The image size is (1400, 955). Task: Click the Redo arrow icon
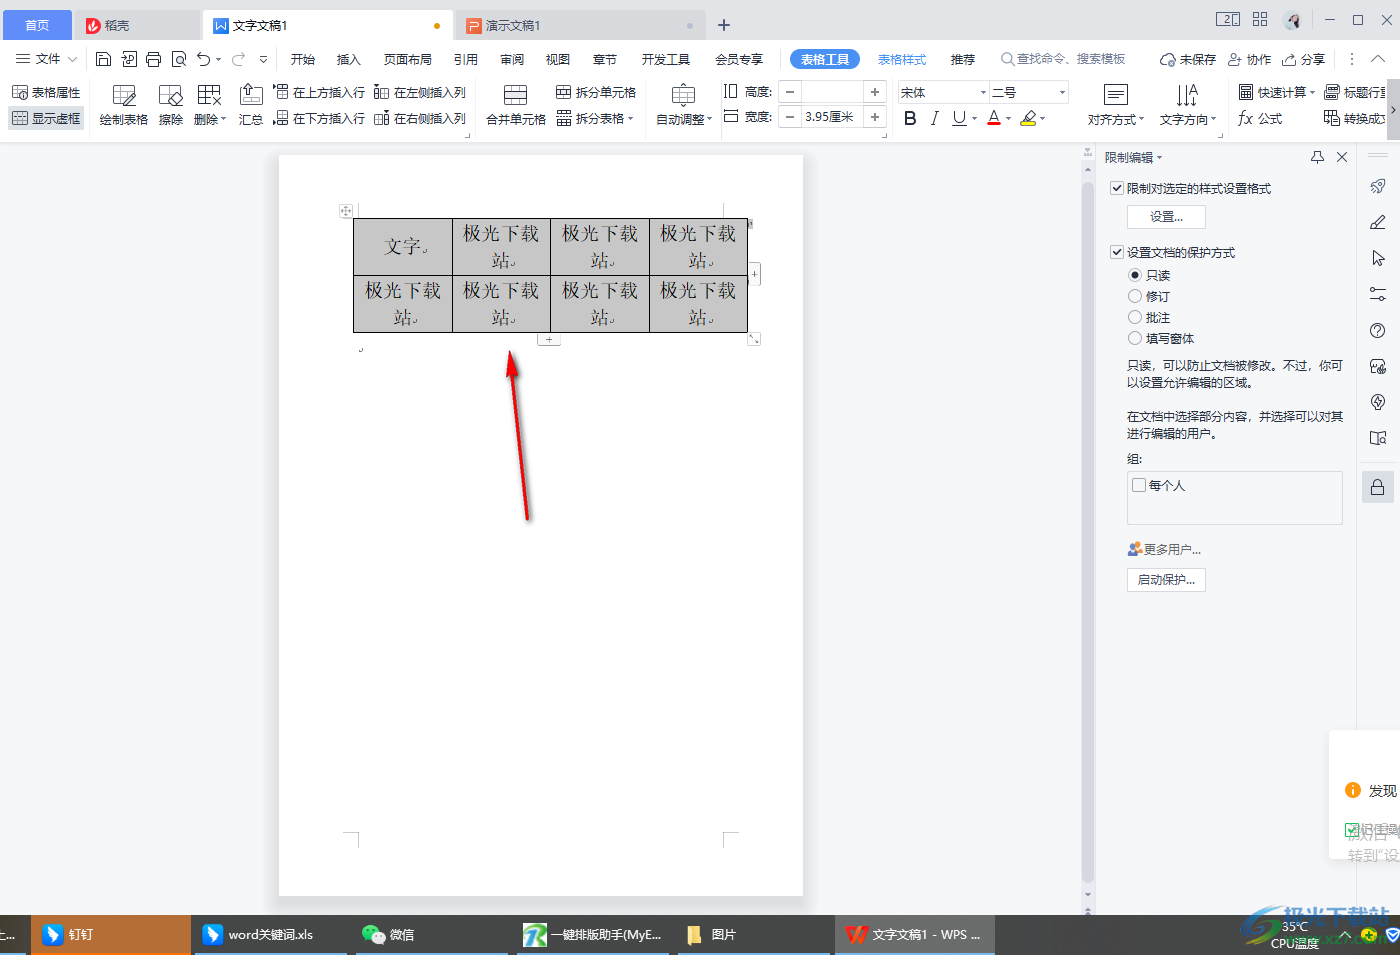[x=239, y=59]
